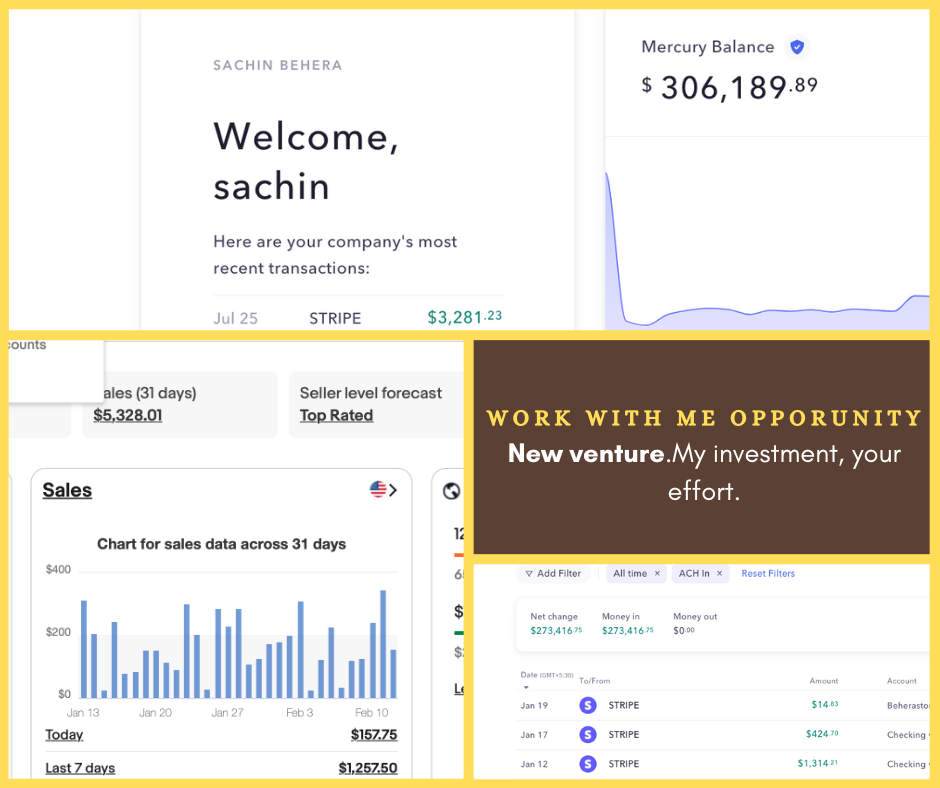Screen dimensions: 940x788
Task: Click the Reset Filters link
Action: 768,574
